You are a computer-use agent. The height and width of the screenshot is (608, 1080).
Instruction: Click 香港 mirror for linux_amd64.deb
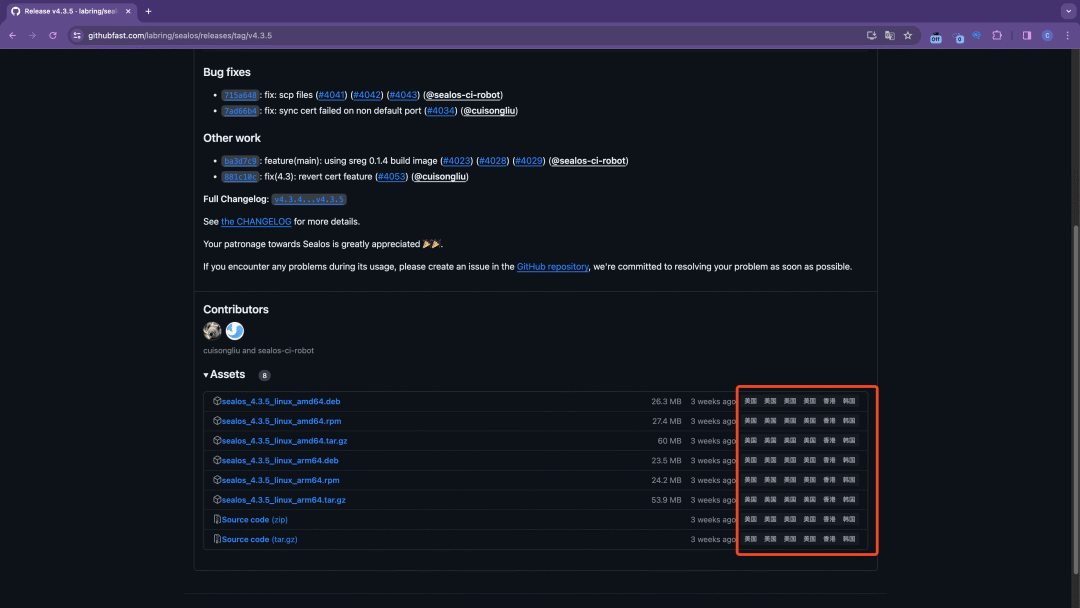[x=829, y=401]
